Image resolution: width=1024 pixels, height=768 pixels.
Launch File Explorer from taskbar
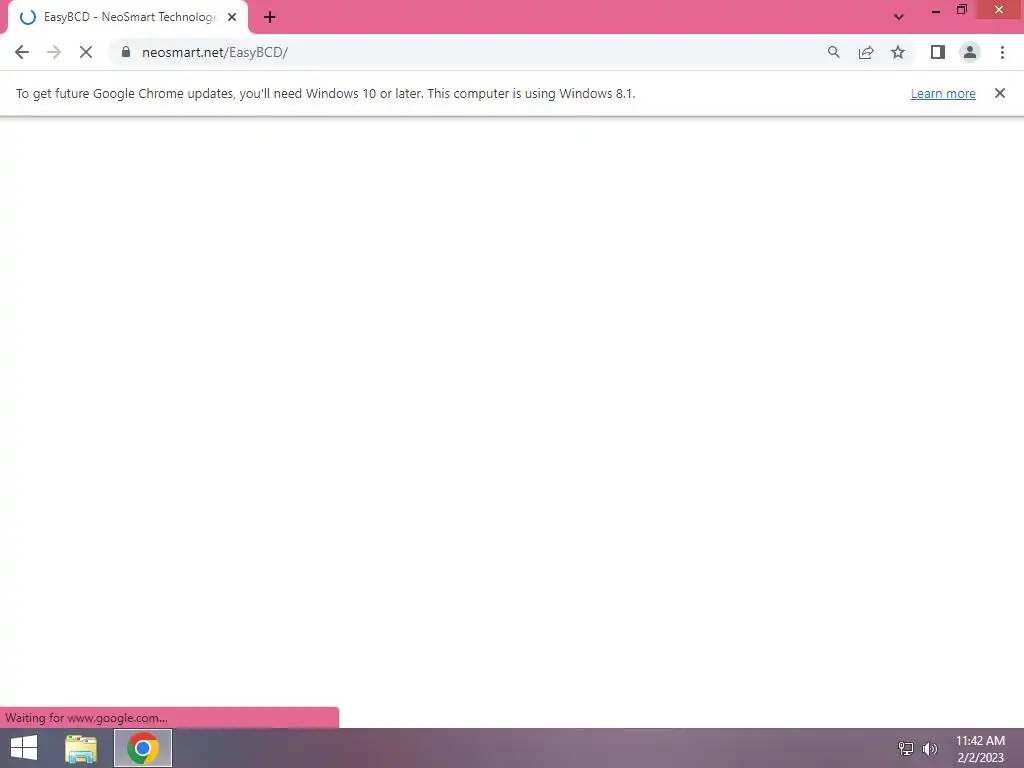81,748
